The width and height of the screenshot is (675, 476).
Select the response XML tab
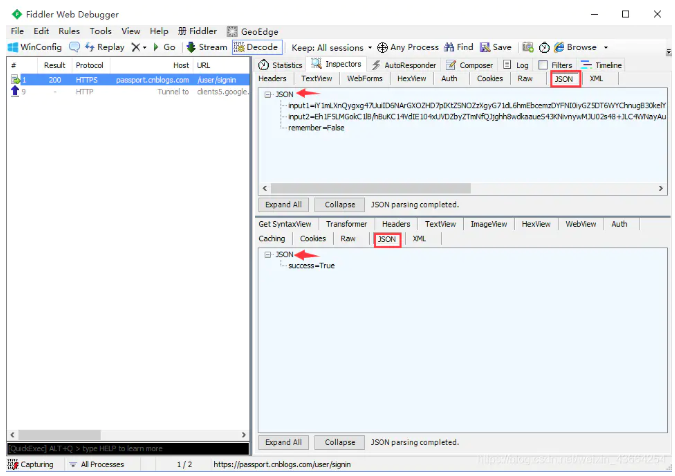[x=419, y=239]
